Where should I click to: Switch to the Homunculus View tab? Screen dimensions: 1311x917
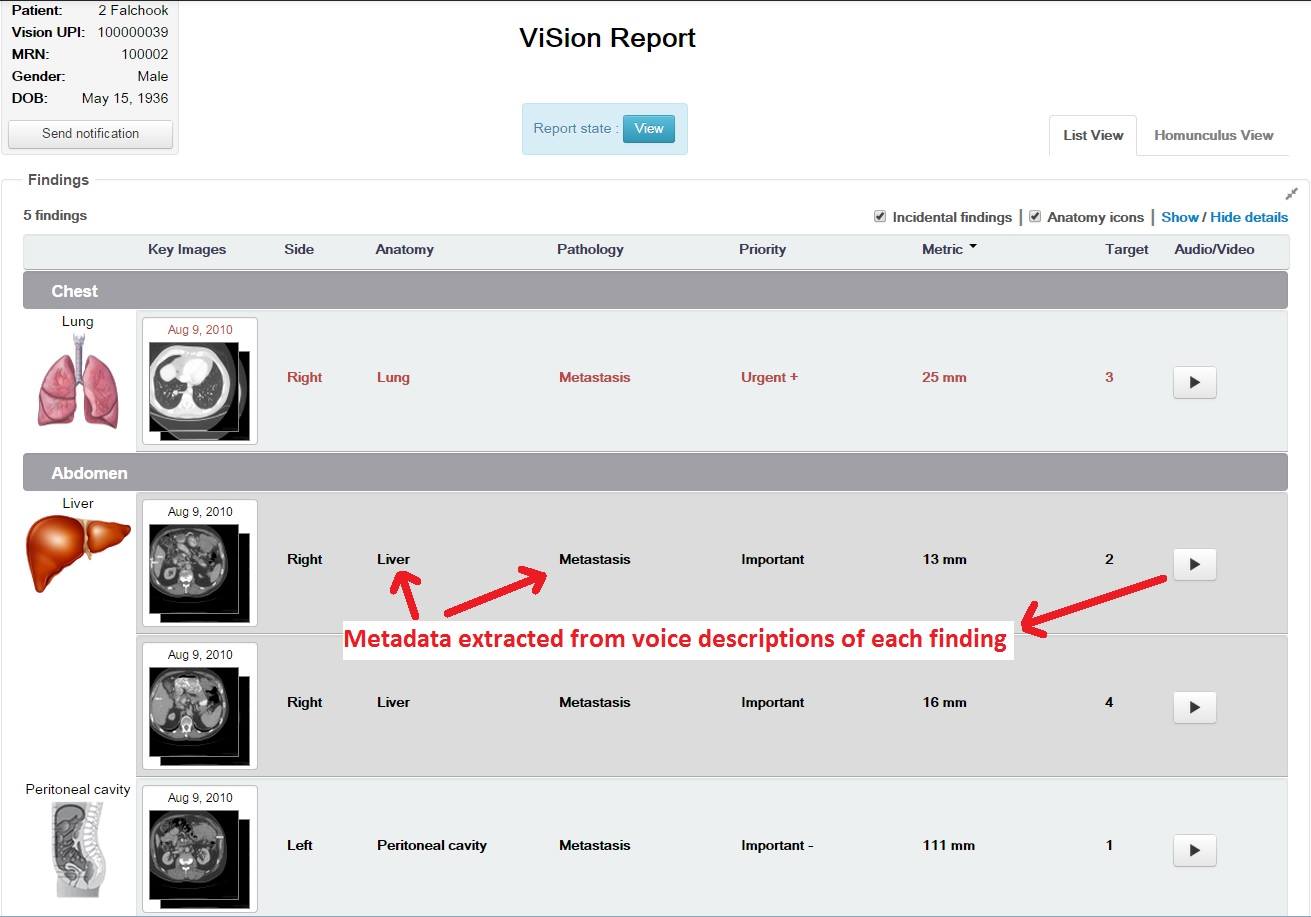[1213, 135]
